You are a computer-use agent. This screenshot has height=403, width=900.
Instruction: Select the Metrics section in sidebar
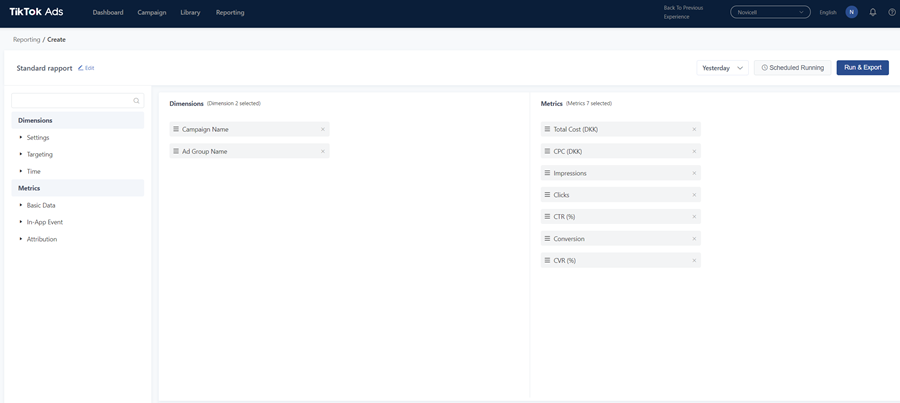click(77, 188)
